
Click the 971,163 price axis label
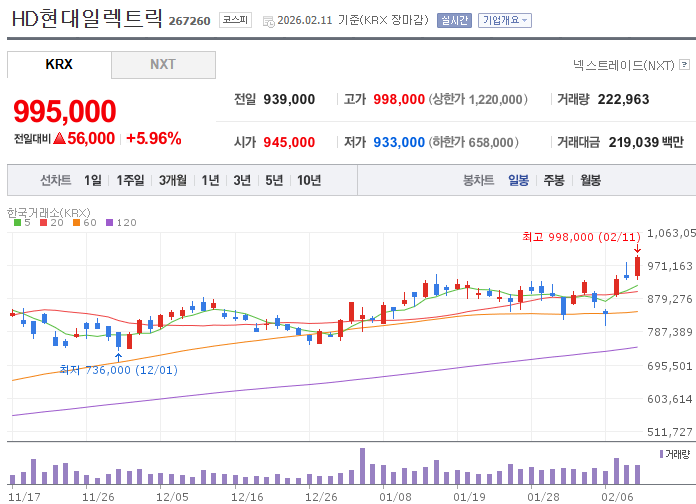[669, 266]
